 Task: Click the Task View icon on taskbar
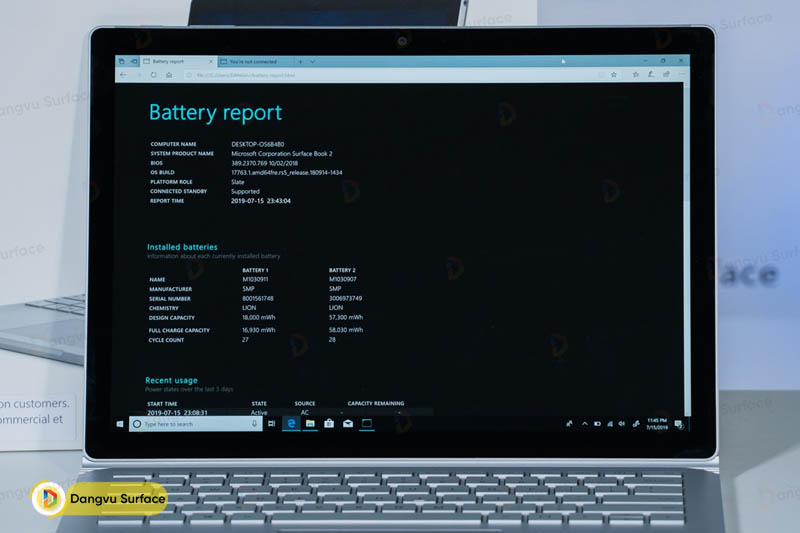coord(272,424)
